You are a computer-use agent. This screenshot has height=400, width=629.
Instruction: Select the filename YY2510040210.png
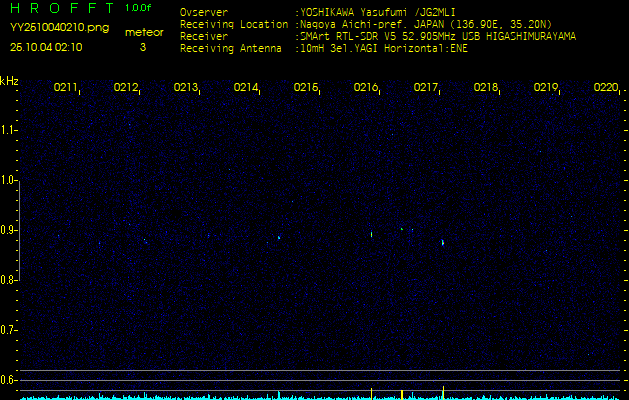54,28
